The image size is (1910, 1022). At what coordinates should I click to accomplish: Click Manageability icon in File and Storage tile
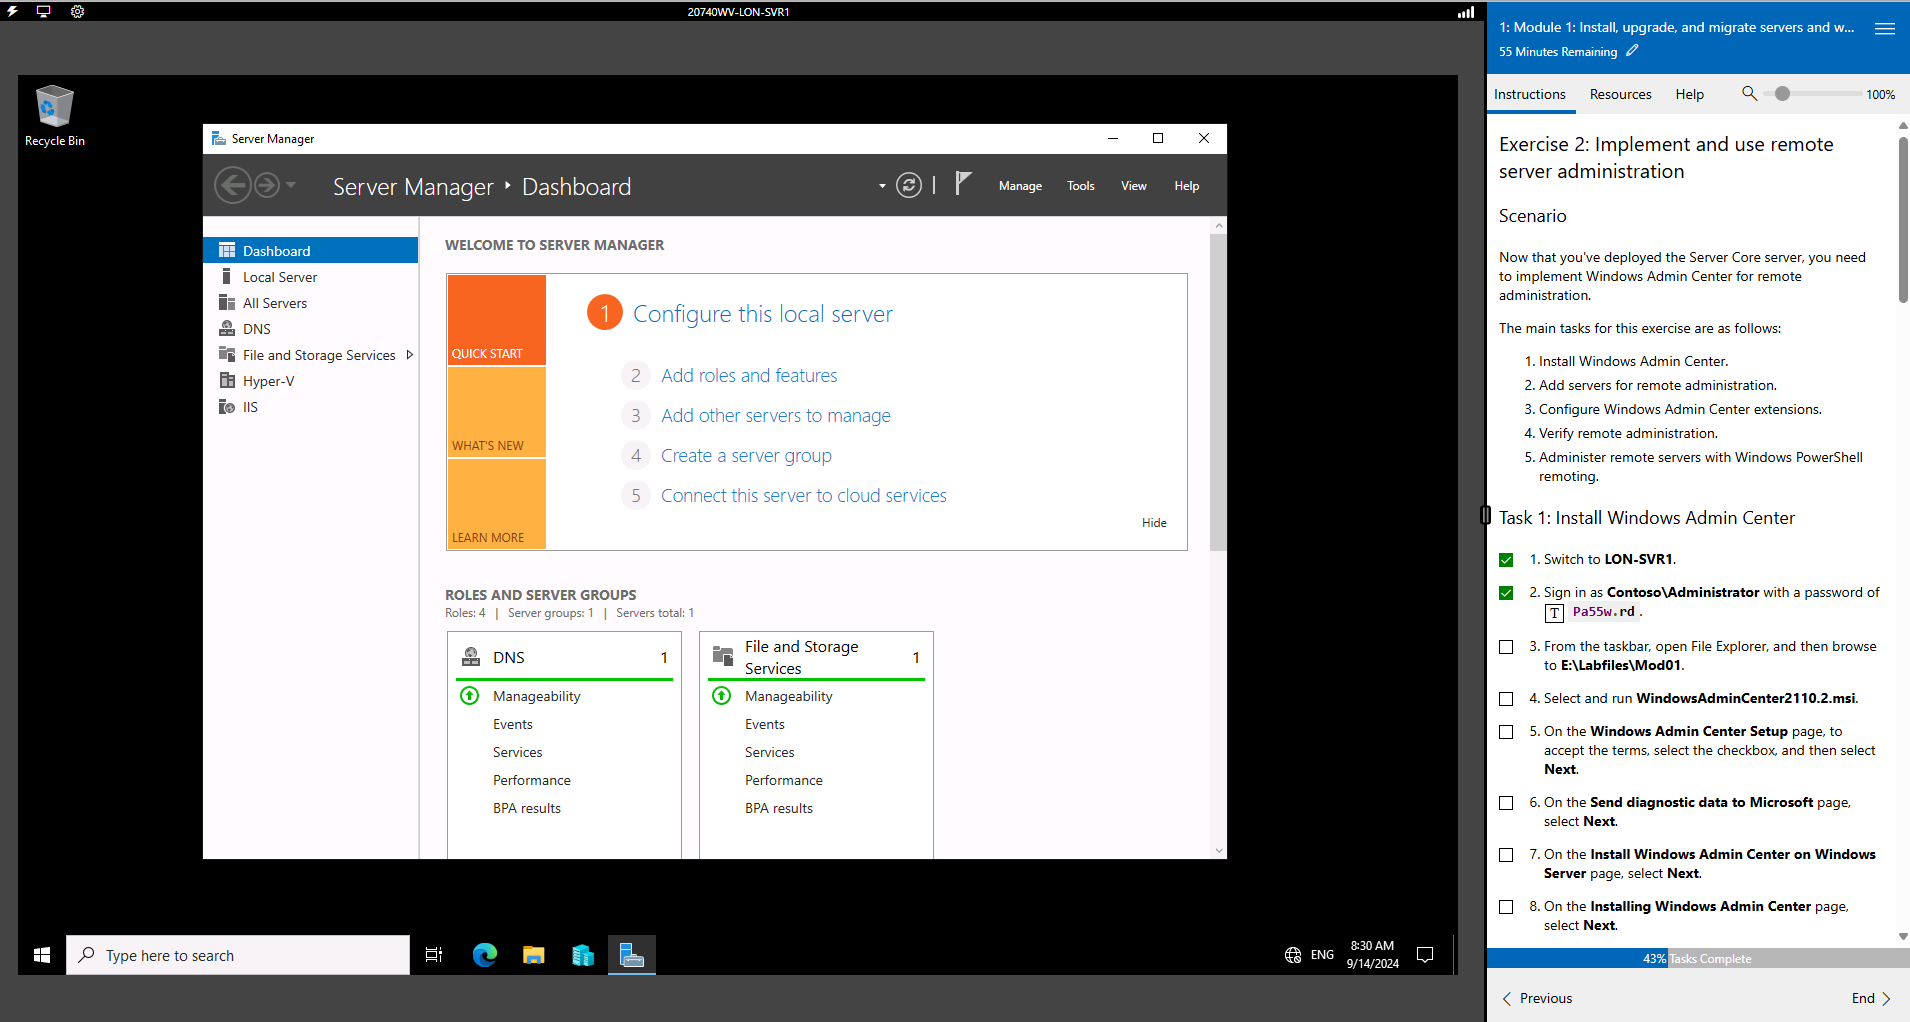tap(721, 696)
